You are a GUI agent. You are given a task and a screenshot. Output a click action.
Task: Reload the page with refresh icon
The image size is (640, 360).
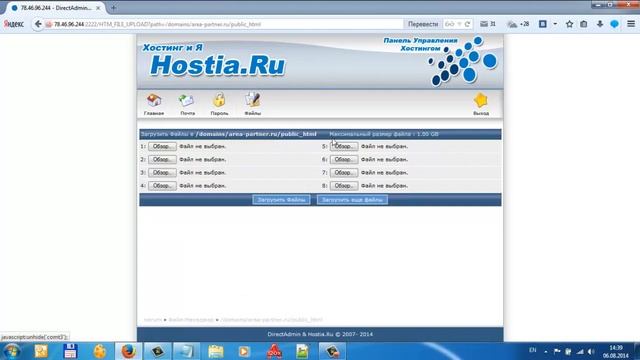(x=468, y=24)
